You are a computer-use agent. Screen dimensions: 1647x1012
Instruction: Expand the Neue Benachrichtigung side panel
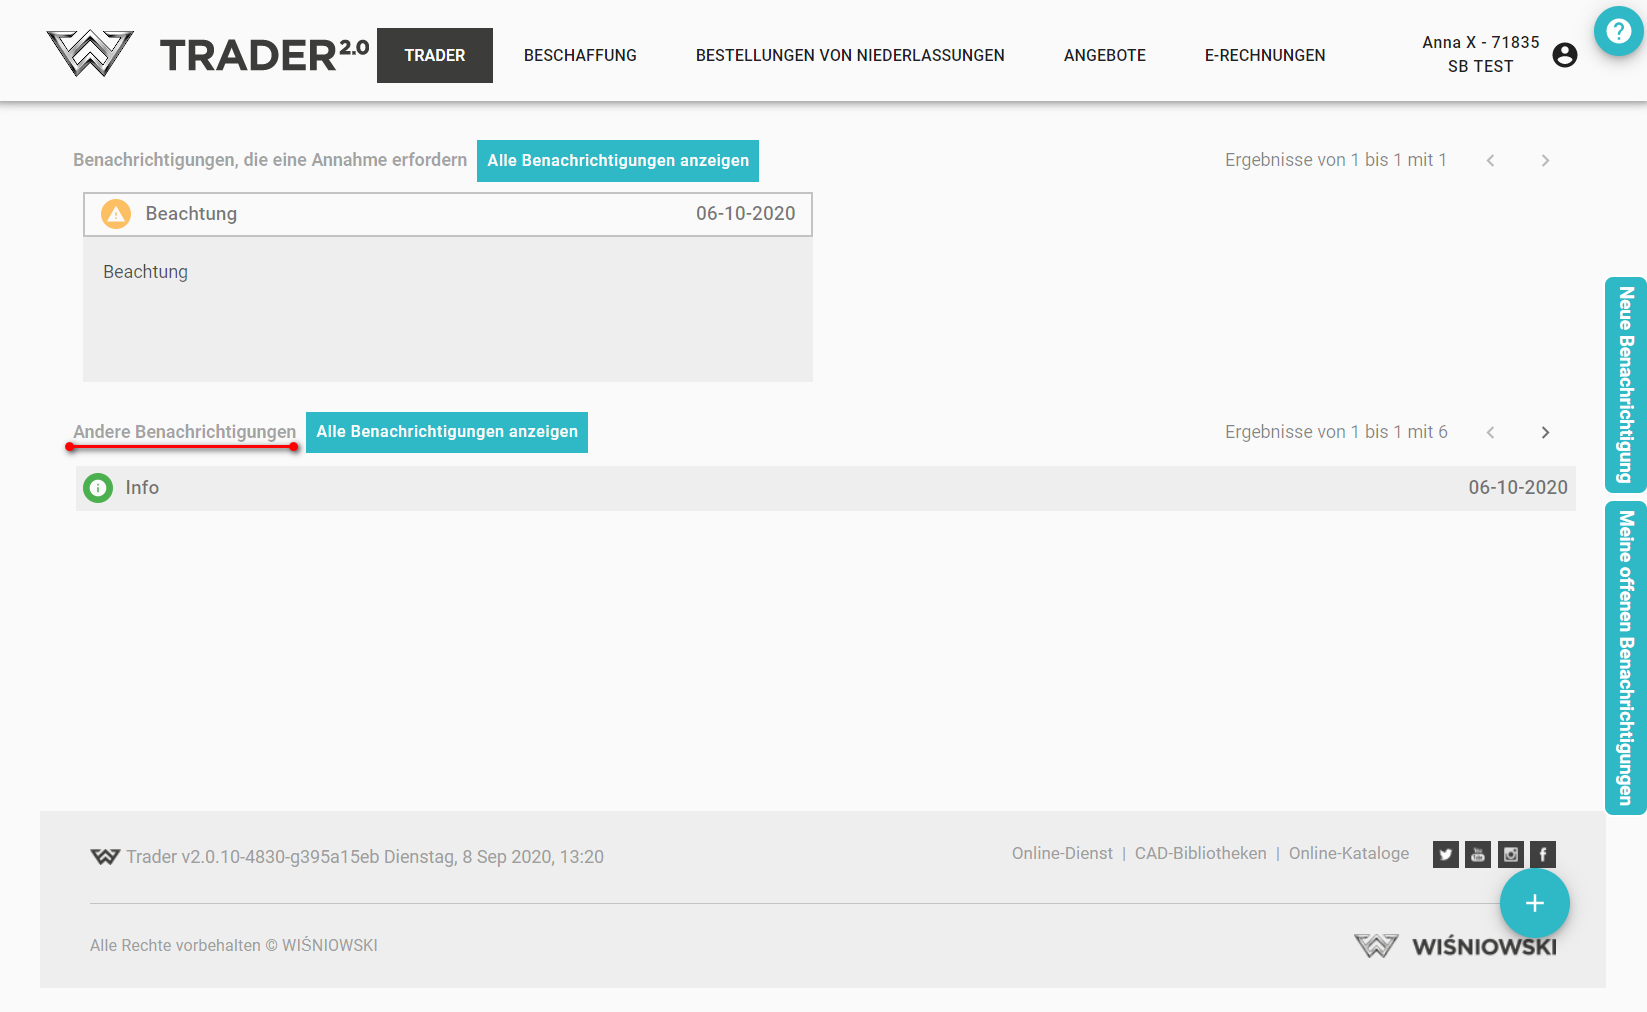pyautogui.click(x=1625, y=385)
